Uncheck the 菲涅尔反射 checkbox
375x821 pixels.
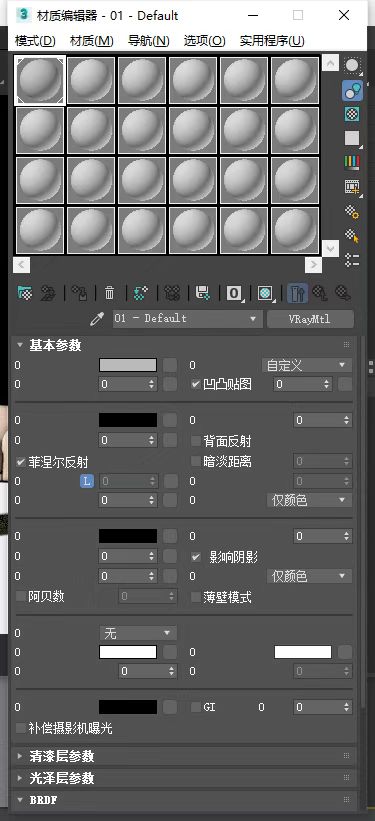point(21,462)
